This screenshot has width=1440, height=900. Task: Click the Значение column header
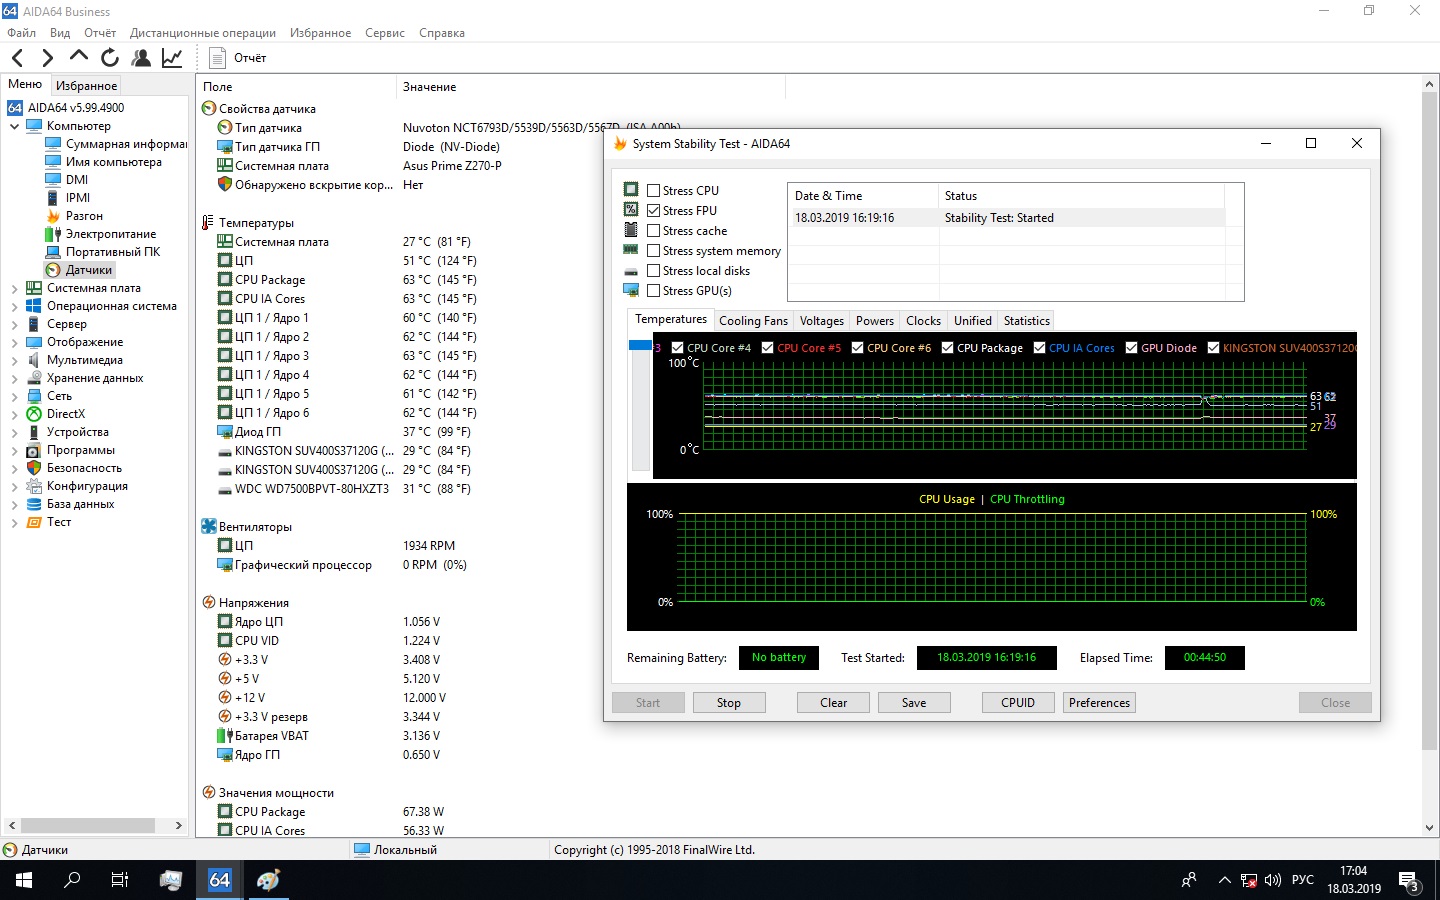click(430, 87)
